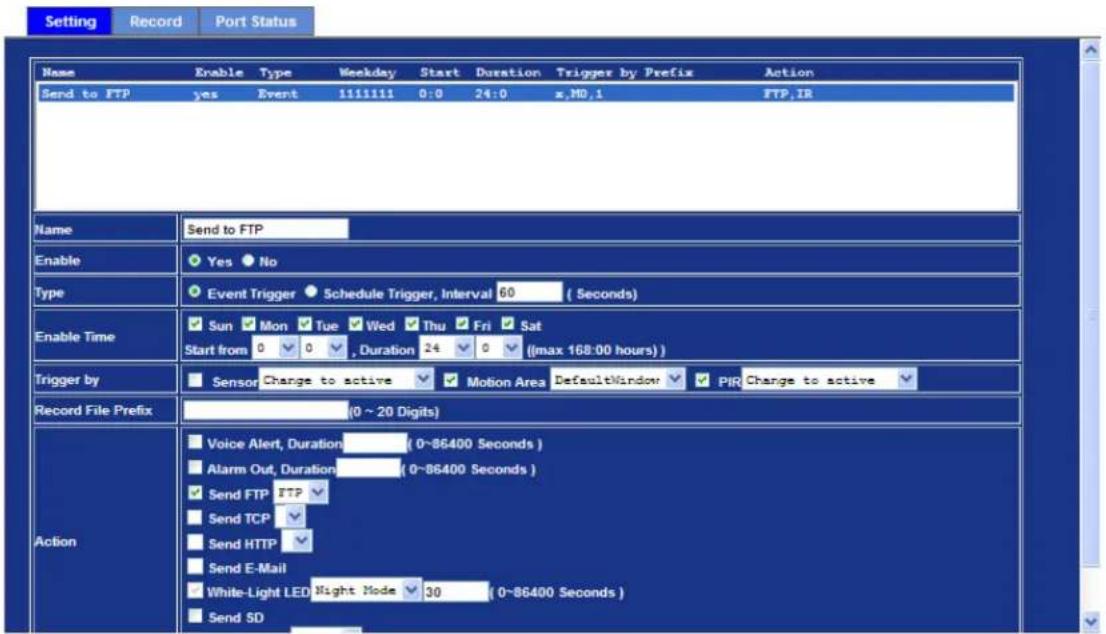
Task: Toggle the Thu checkbox
Action: tap(412, 324)
